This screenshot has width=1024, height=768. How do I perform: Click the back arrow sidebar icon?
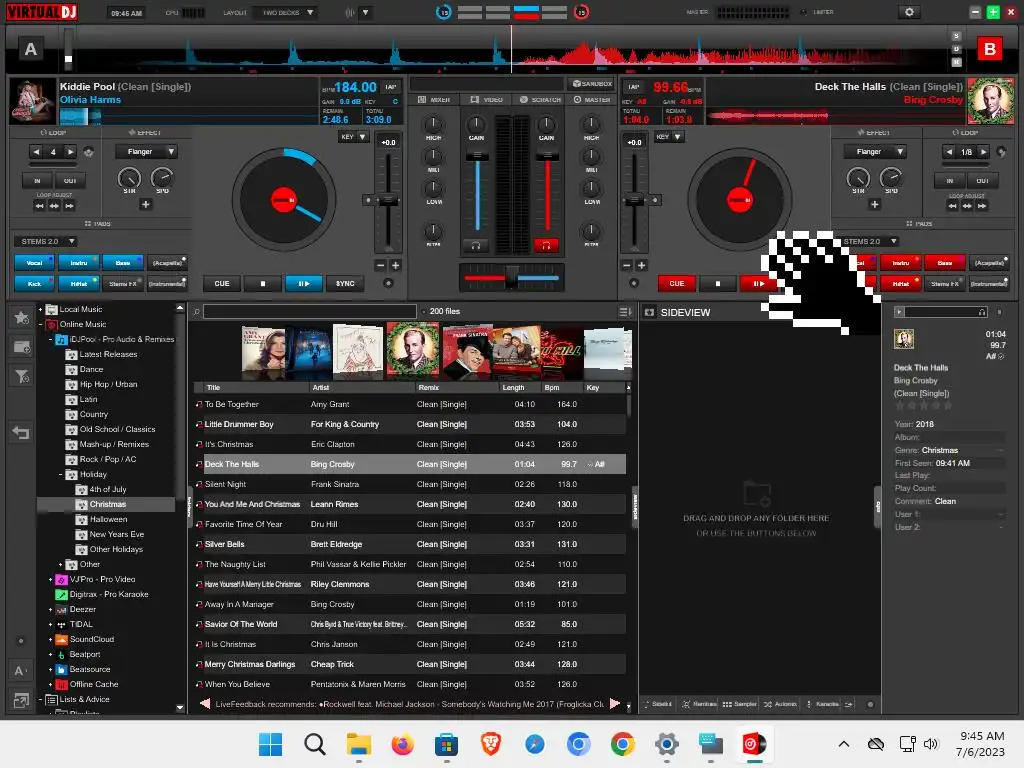(x=21, y=432)
